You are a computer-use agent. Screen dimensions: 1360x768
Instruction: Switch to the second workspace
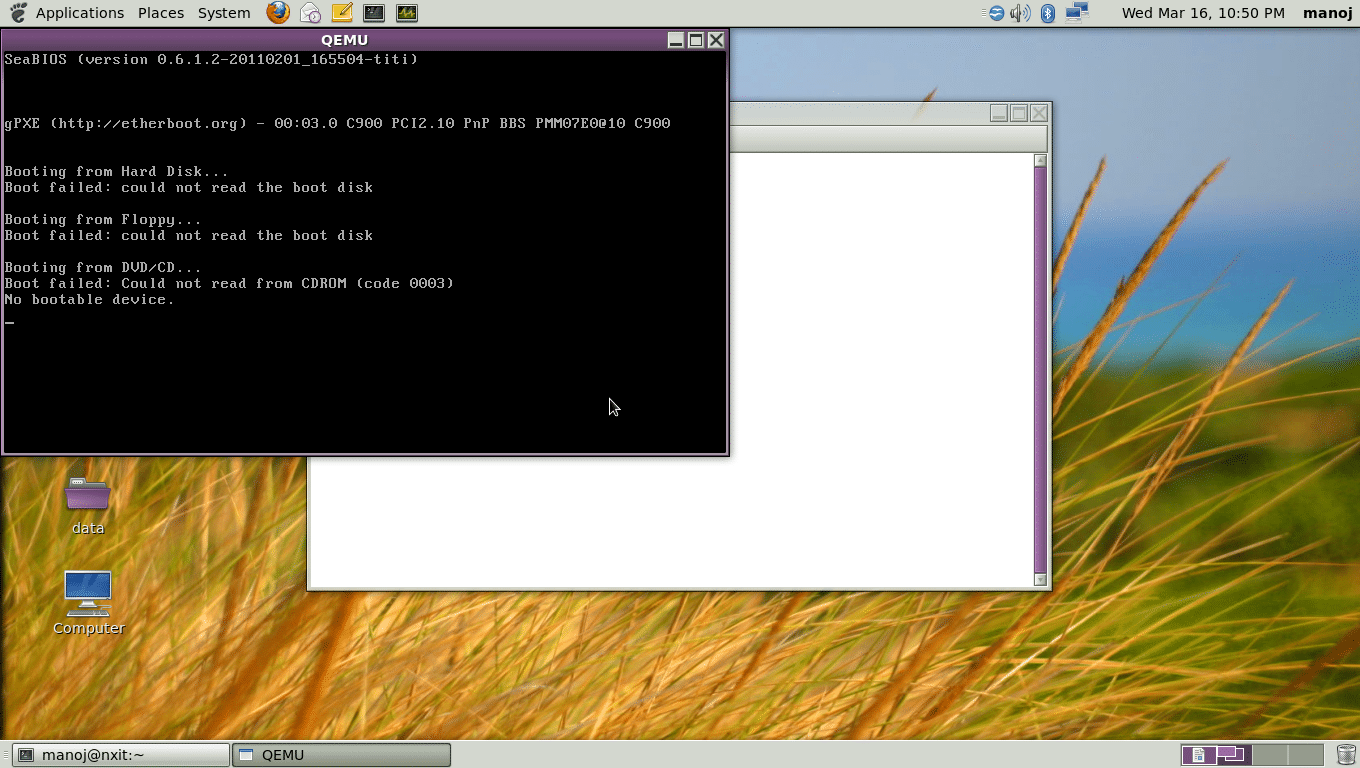point(1233,755)
